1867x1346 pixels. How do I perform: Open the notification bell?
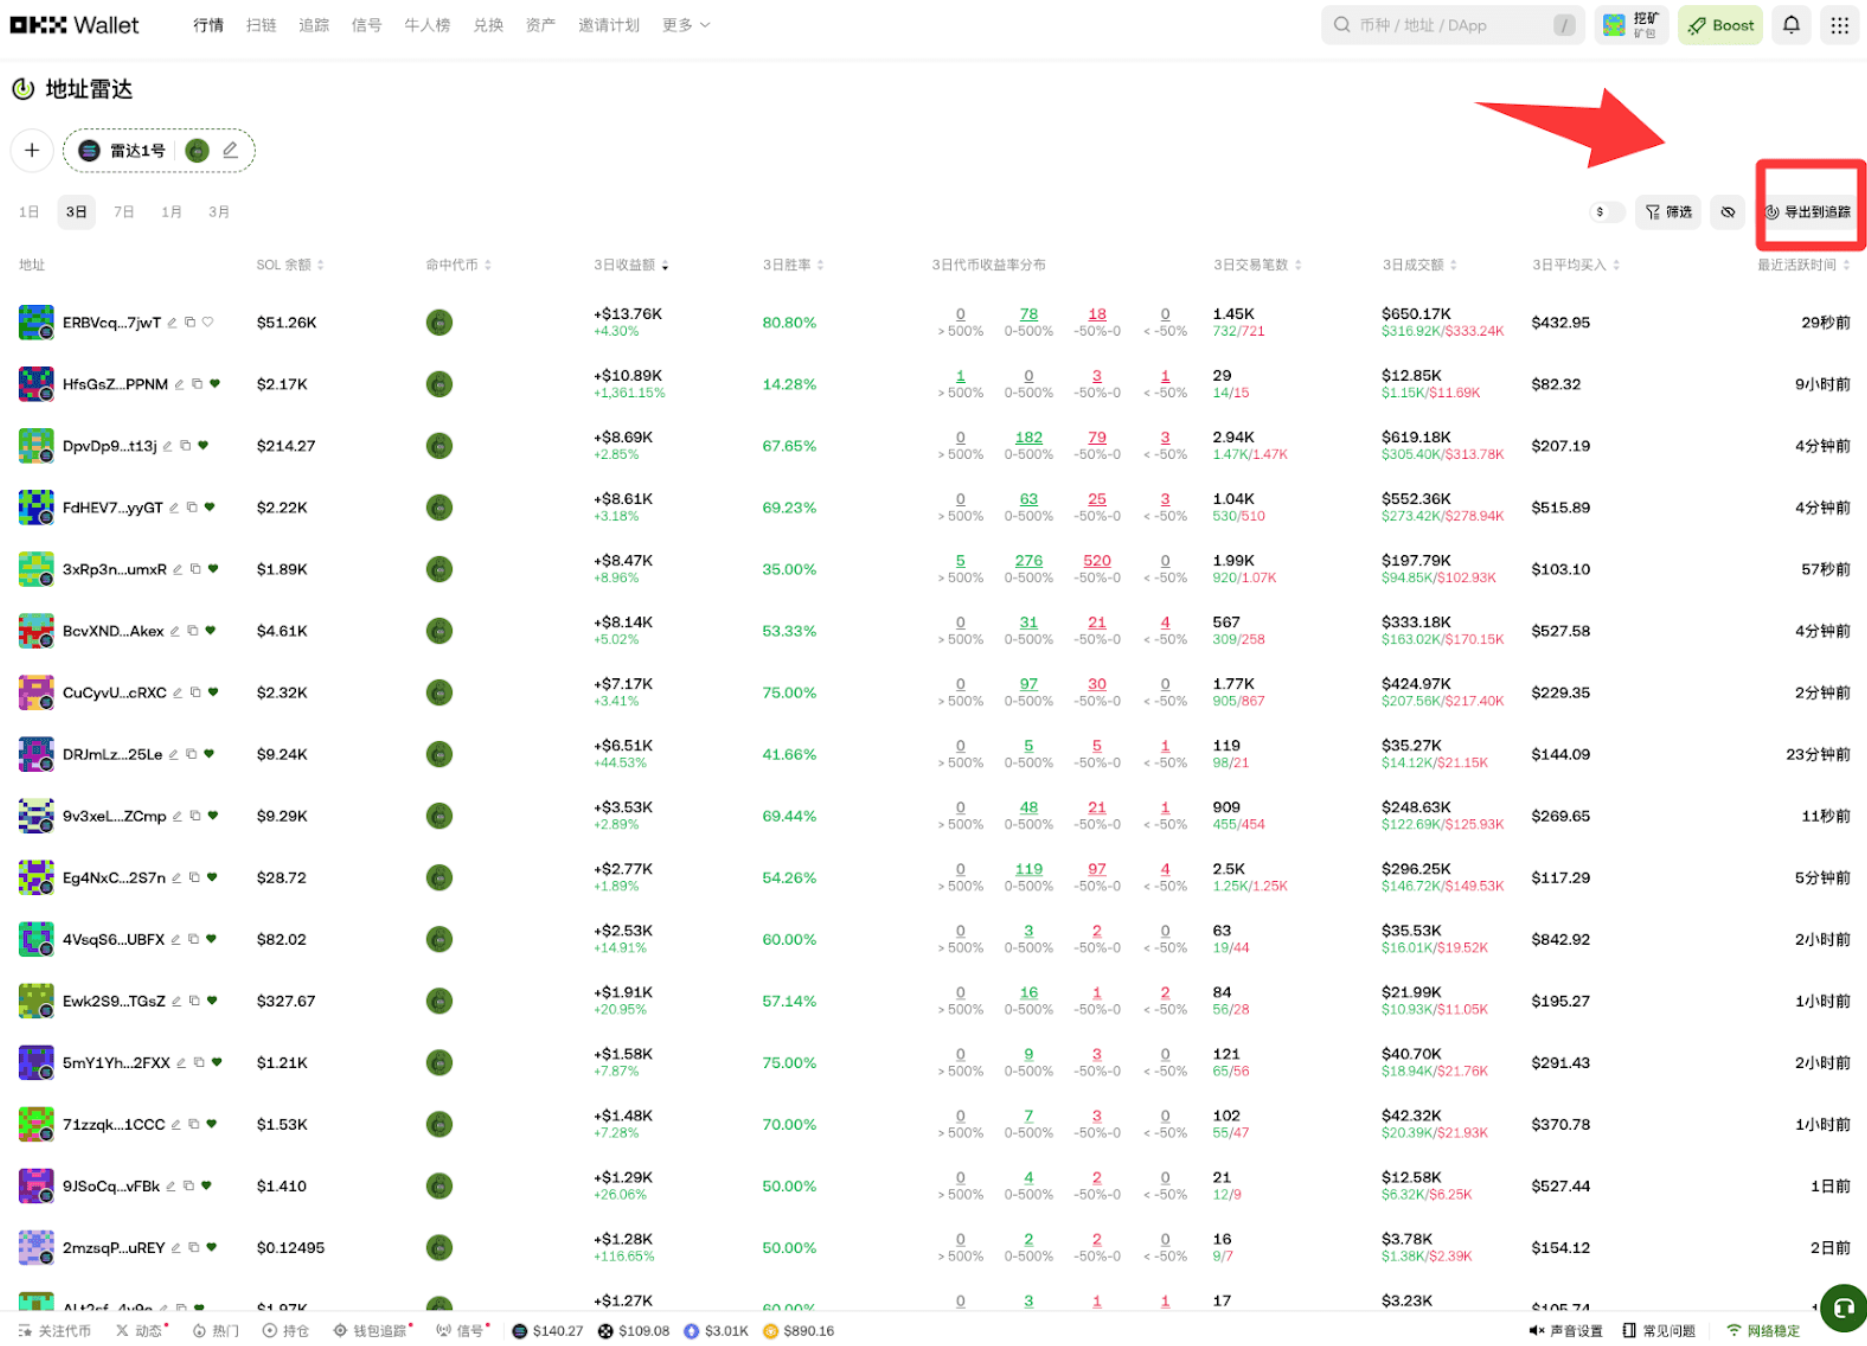(1790, 25)
